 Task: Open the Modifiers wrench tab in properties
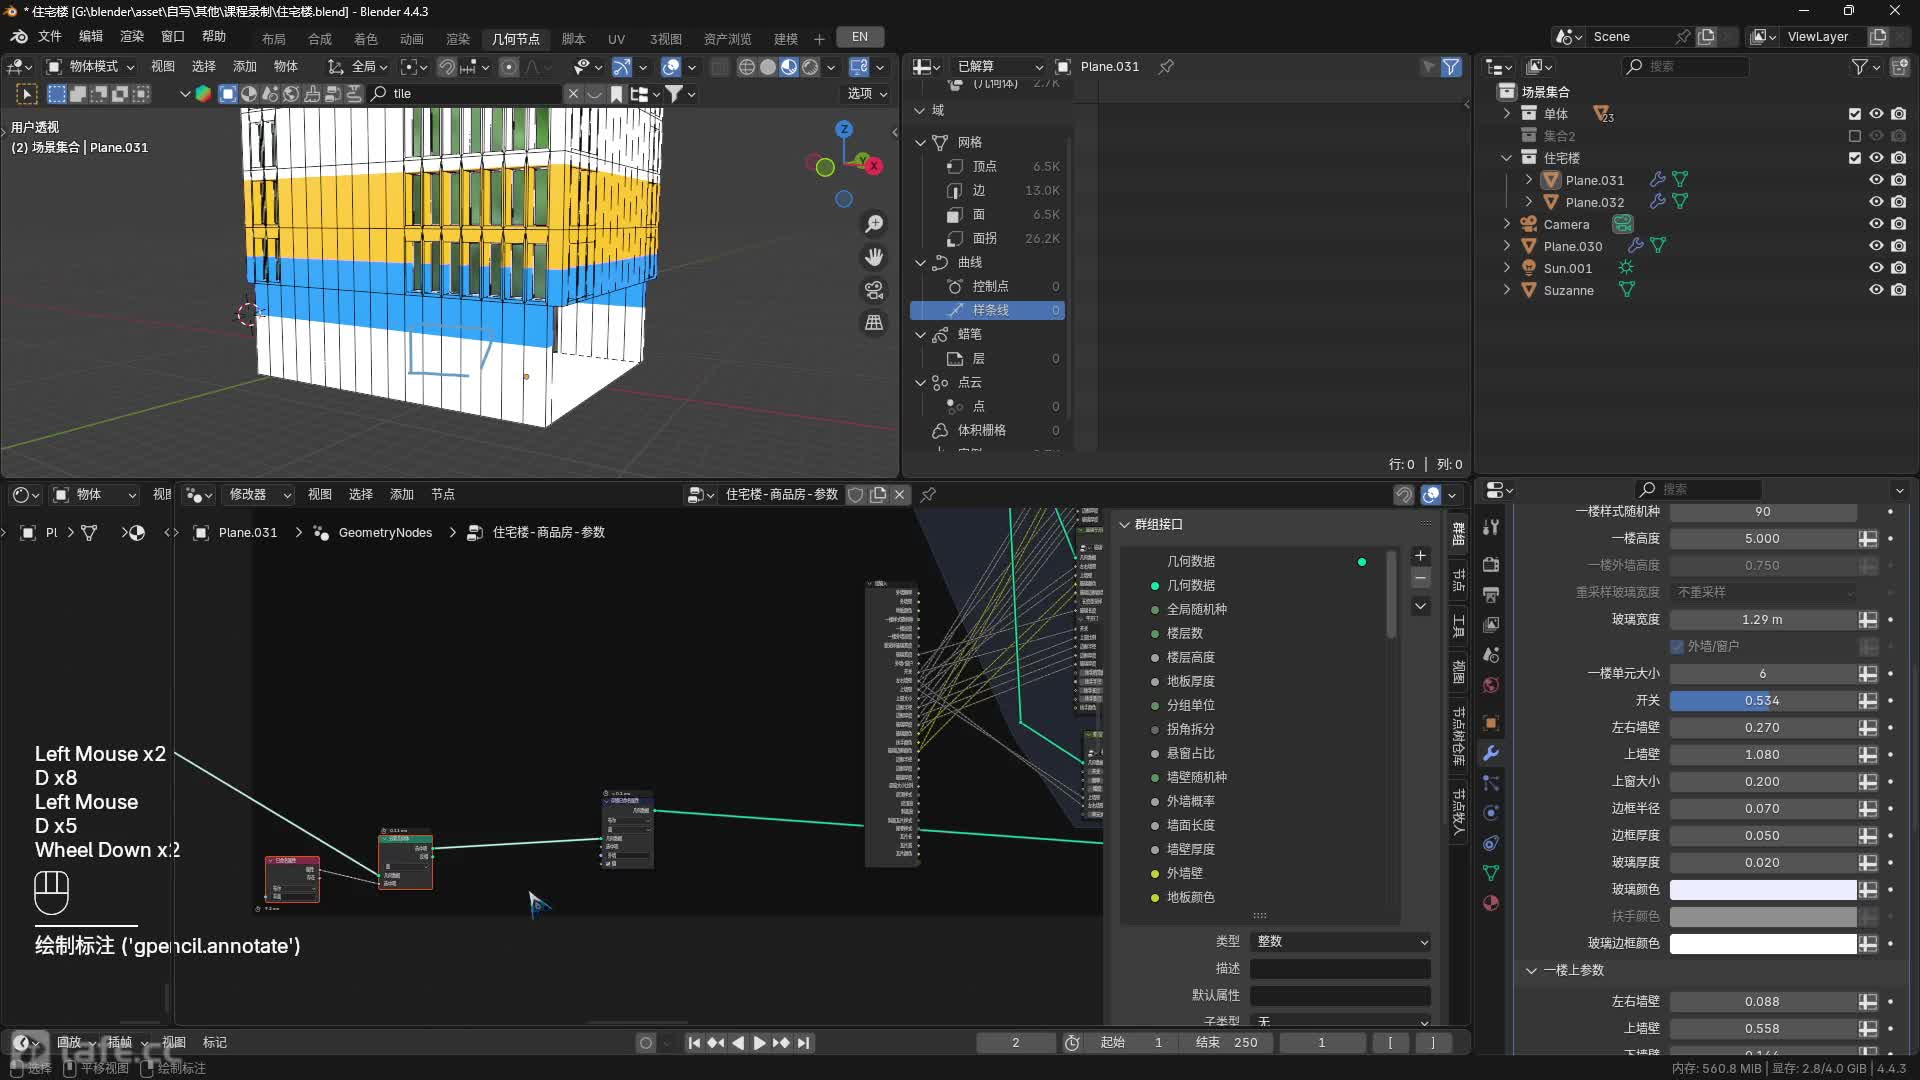coord(1491,753)
